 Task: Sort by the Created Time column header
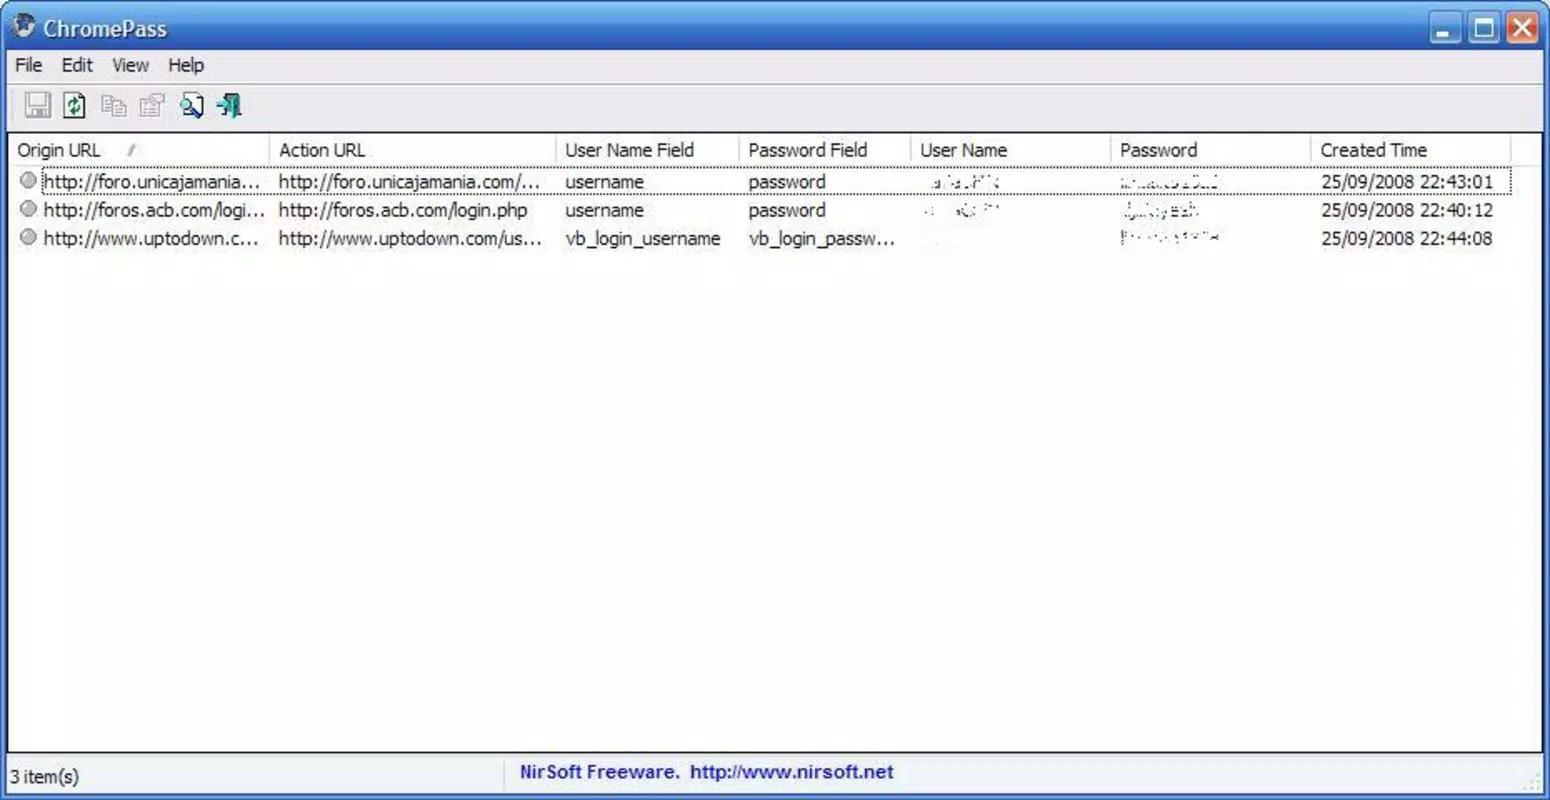click(x=1410, y=150)
